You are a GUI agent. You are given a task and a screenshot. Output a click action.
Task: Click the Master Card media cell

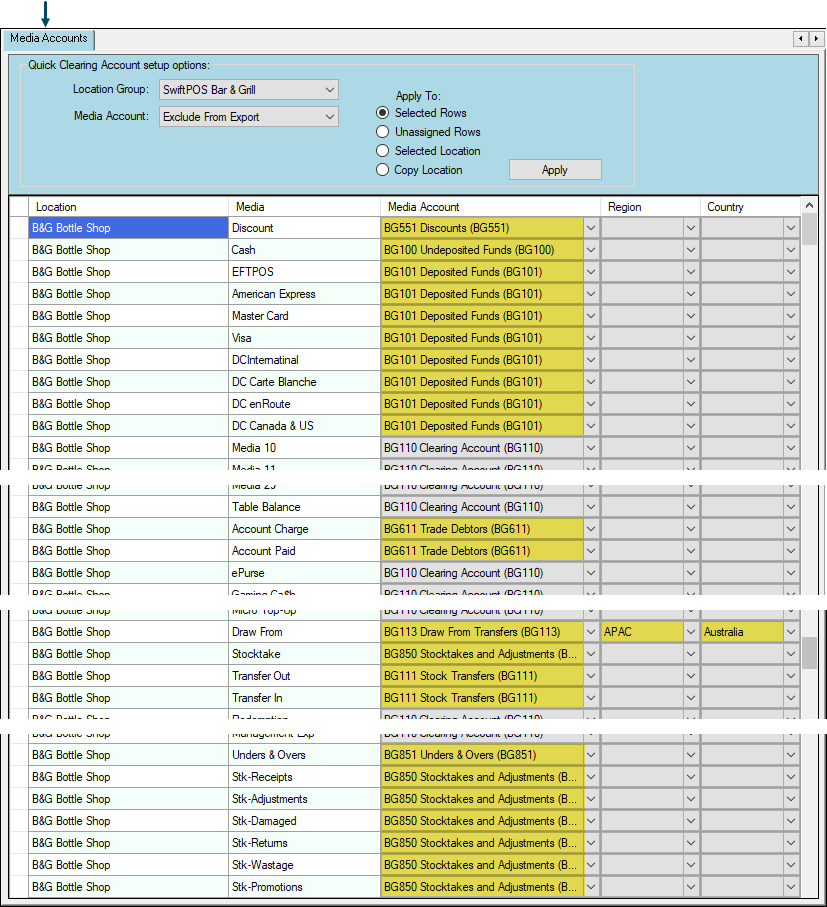pyautogui.click(x=304, y=316)
